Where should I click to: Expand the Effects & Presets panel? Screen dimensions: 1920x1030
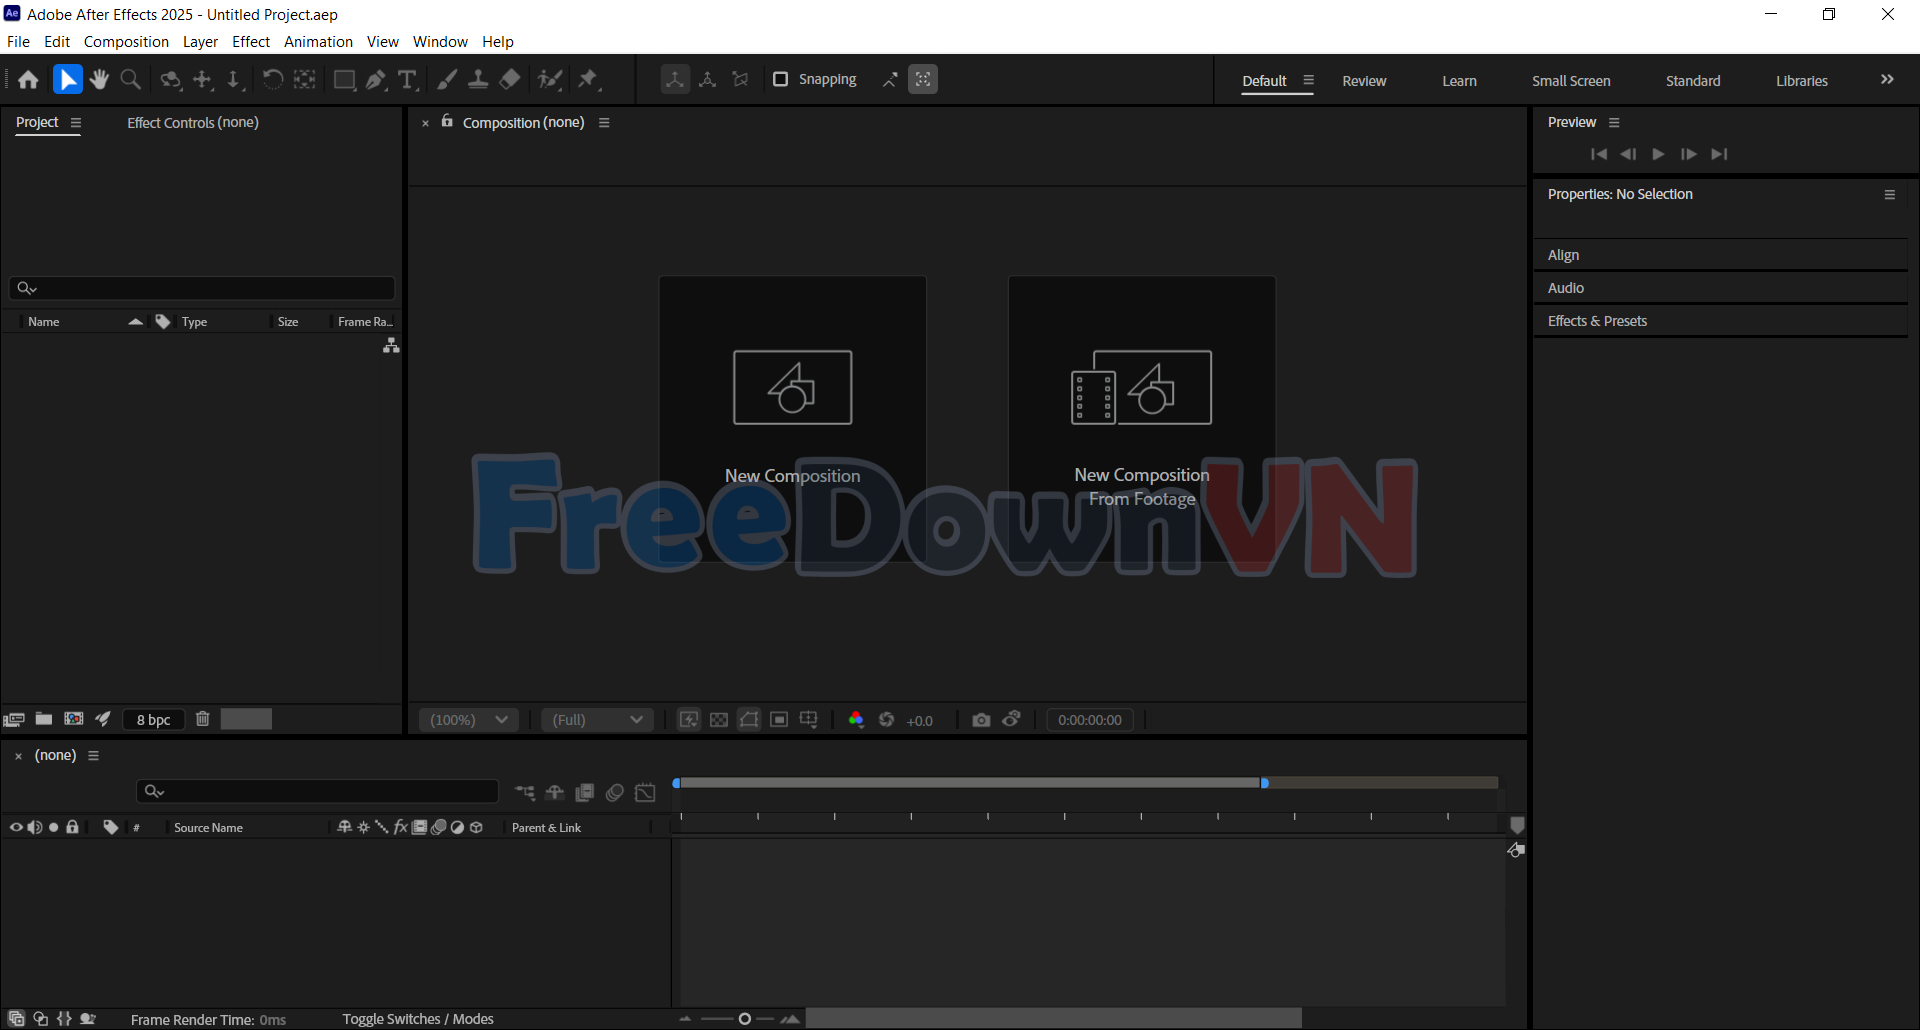1597,321
